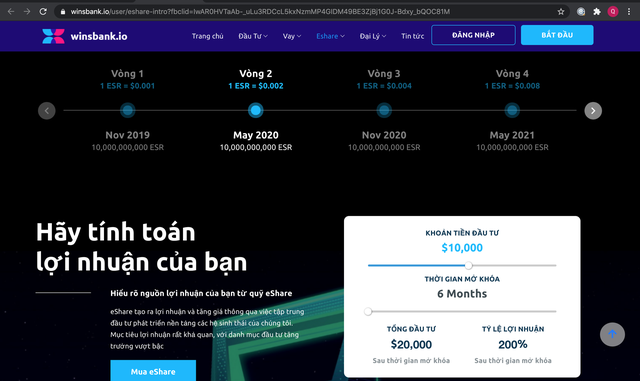
Task: Click the Mua eShare button
Action: click(x=153, y=370)
